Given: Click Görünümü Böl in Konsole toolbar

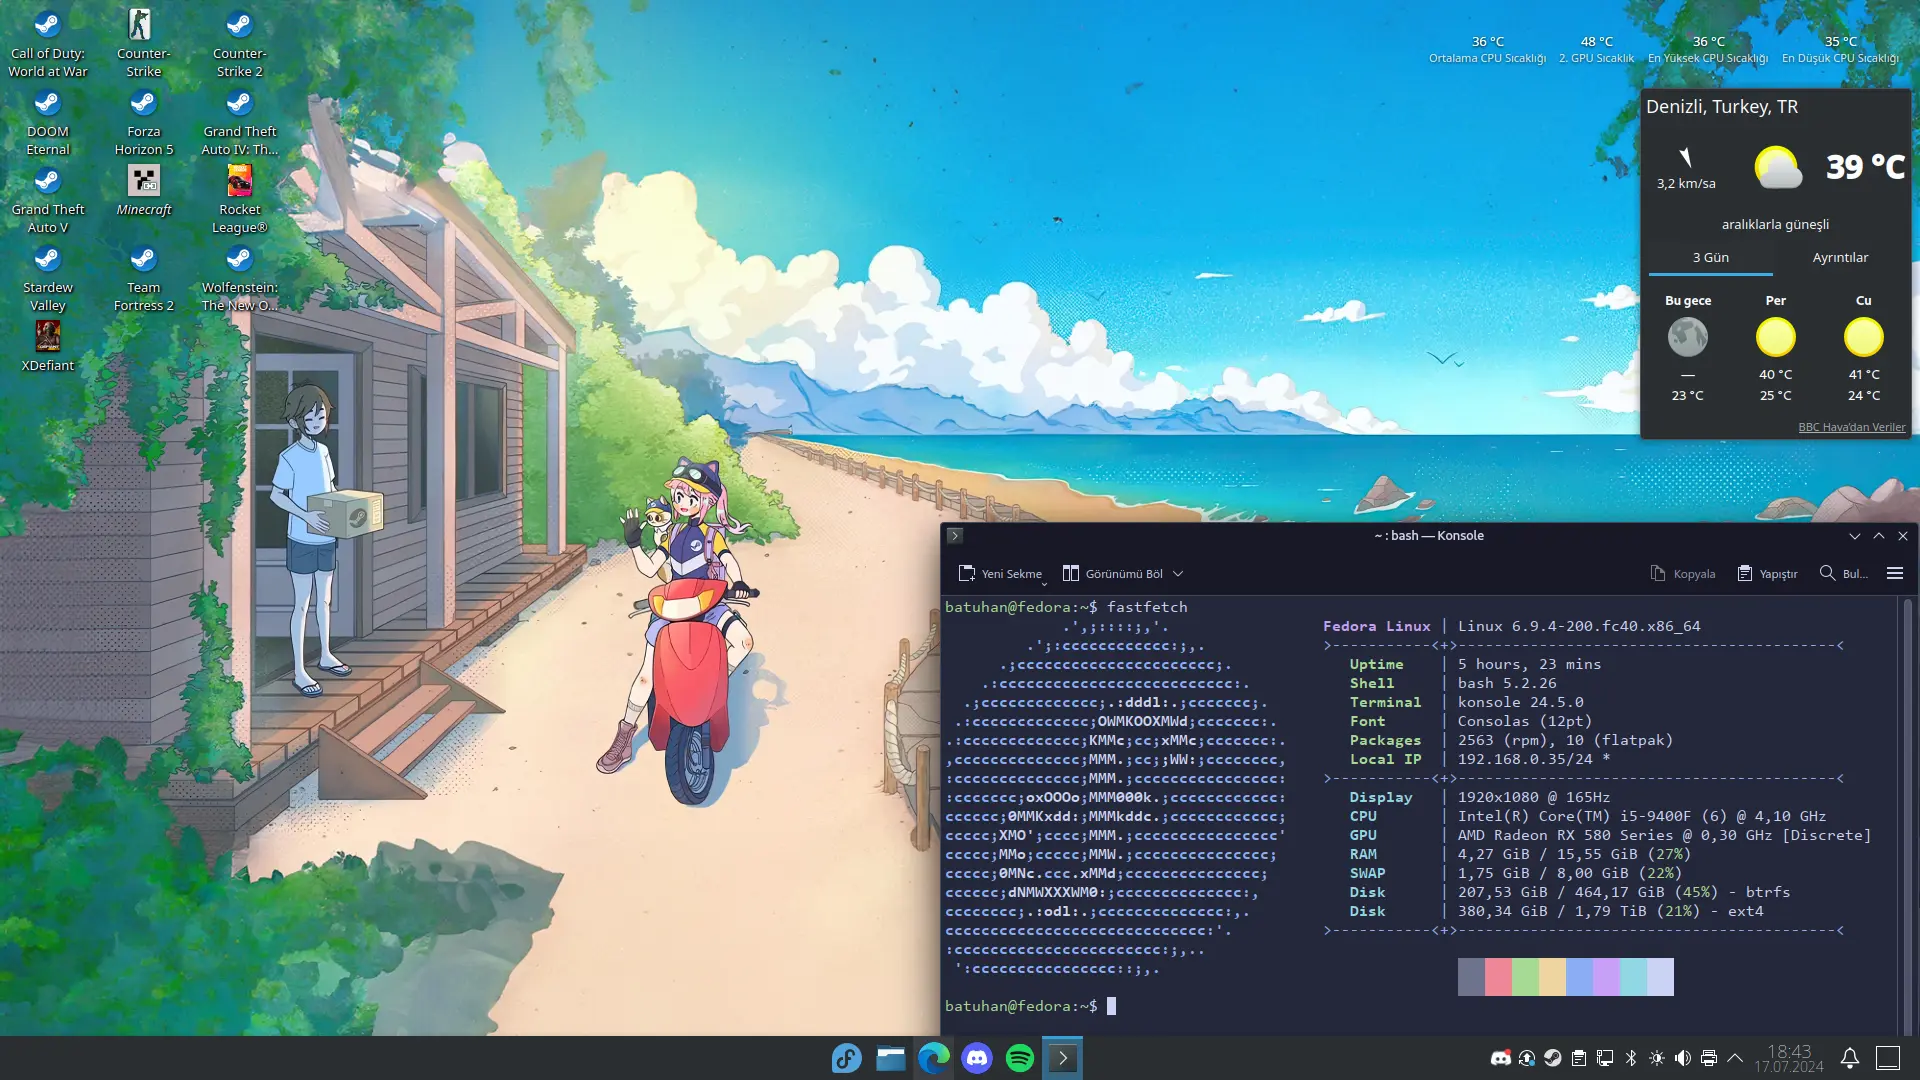Looking at the screenshot, I should point(1113,574).
